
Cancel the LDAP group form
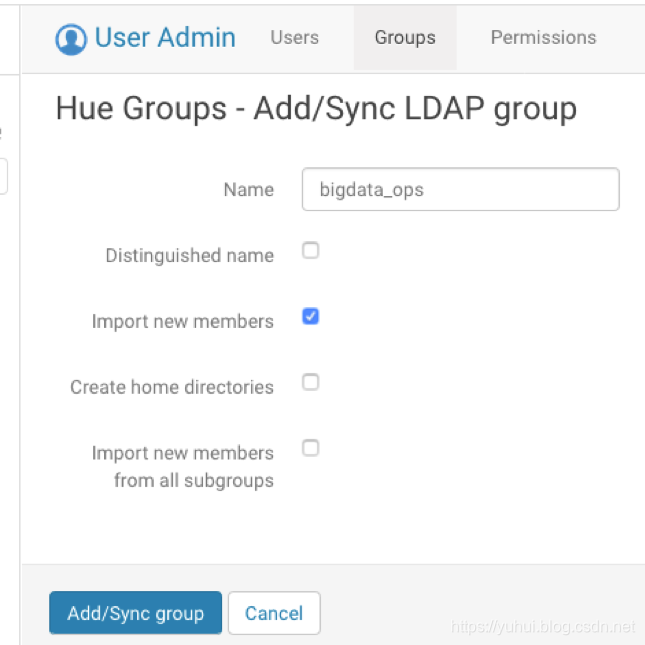[274, 613]
